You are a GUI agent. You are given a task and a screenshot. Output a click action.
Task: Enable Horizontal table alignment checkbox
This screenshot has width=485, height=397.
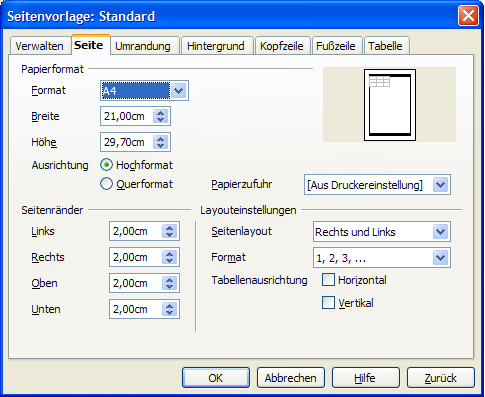328,280
